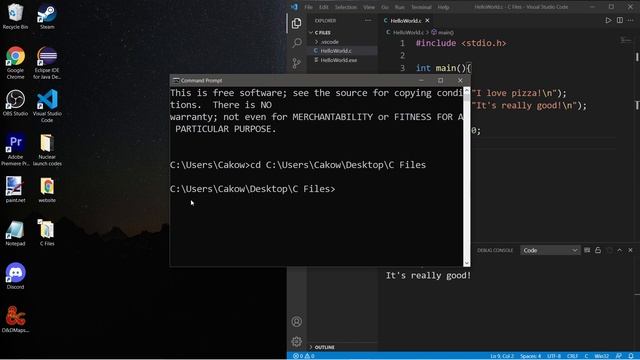
Task: Select Visual Studio Code desktop icon
Action: click(47, 106)
